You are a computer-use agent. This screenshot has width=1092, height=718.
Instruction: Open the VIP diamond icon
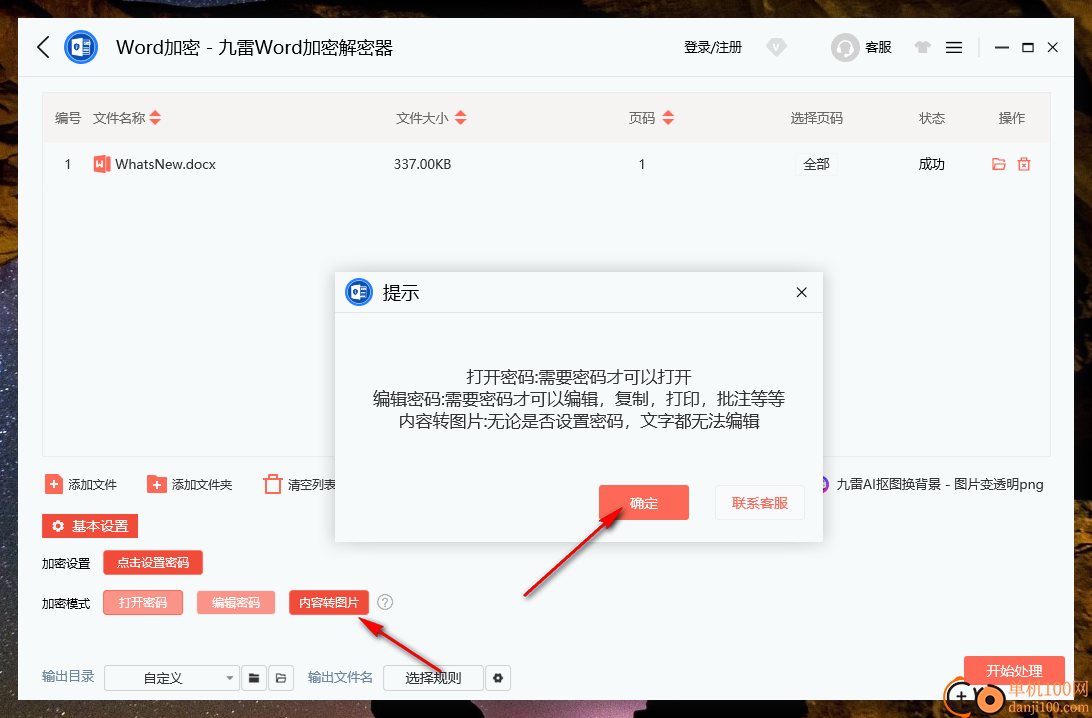point(776,47)
